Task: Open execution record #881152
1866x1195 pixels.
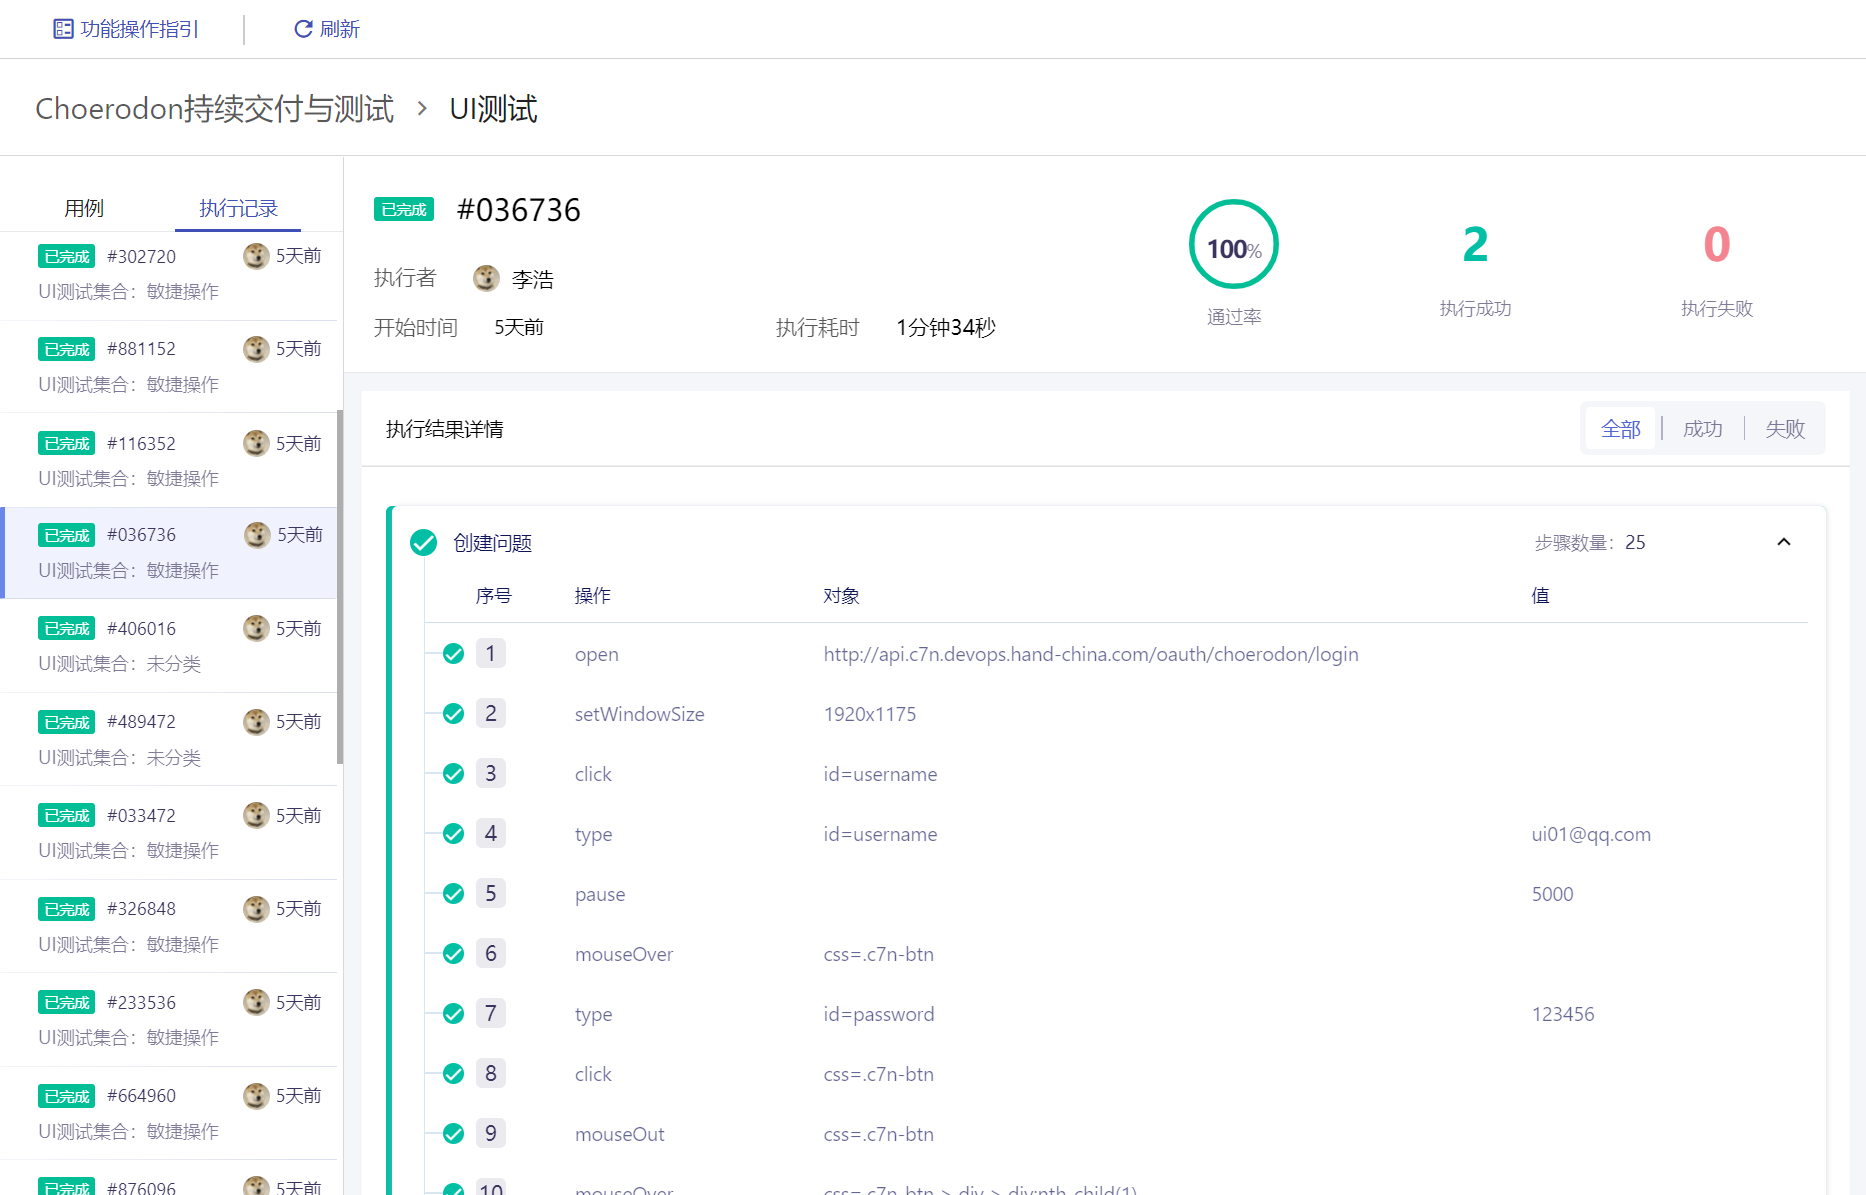Action: coord(168,366)
